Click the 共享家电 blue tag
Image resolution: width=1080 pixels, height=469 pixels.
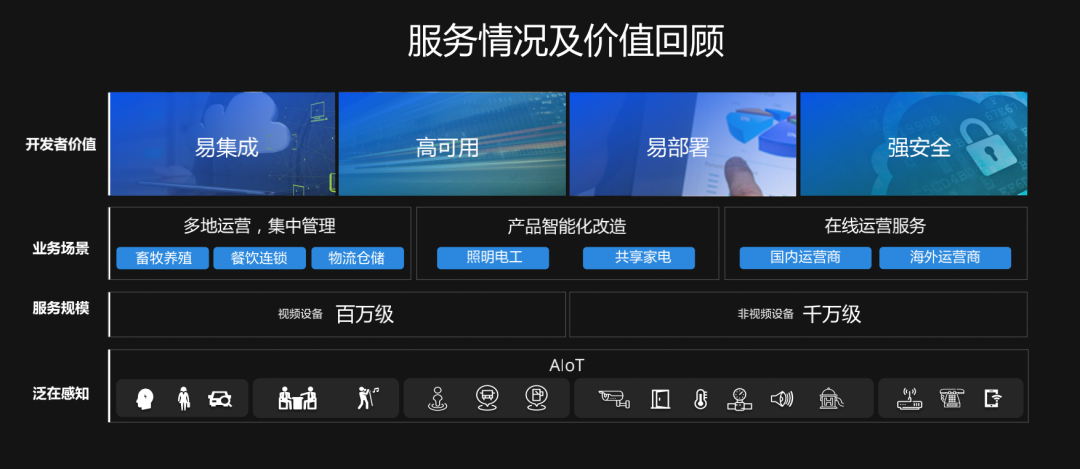pos(638,258)
